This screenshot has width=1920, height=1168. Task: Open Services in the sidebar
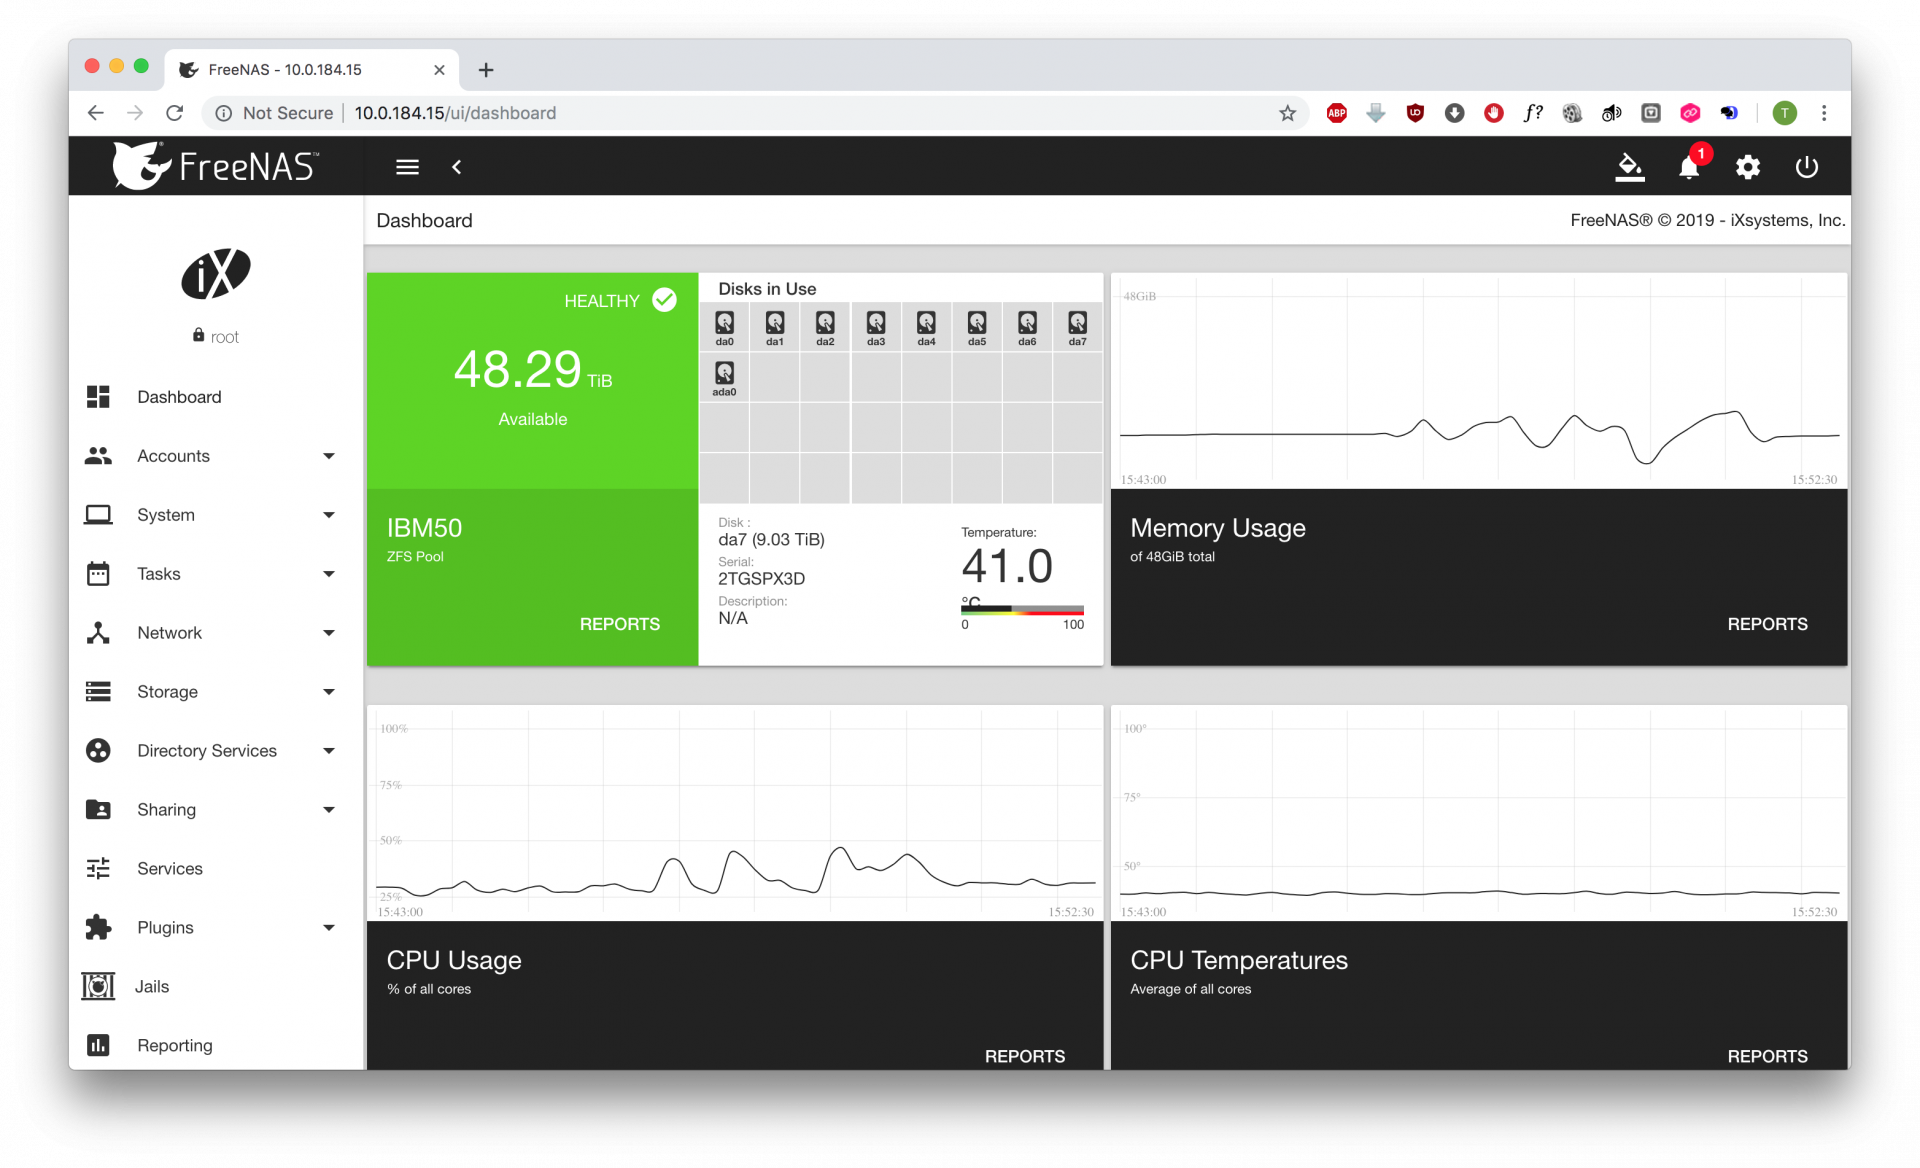point(216,869)
